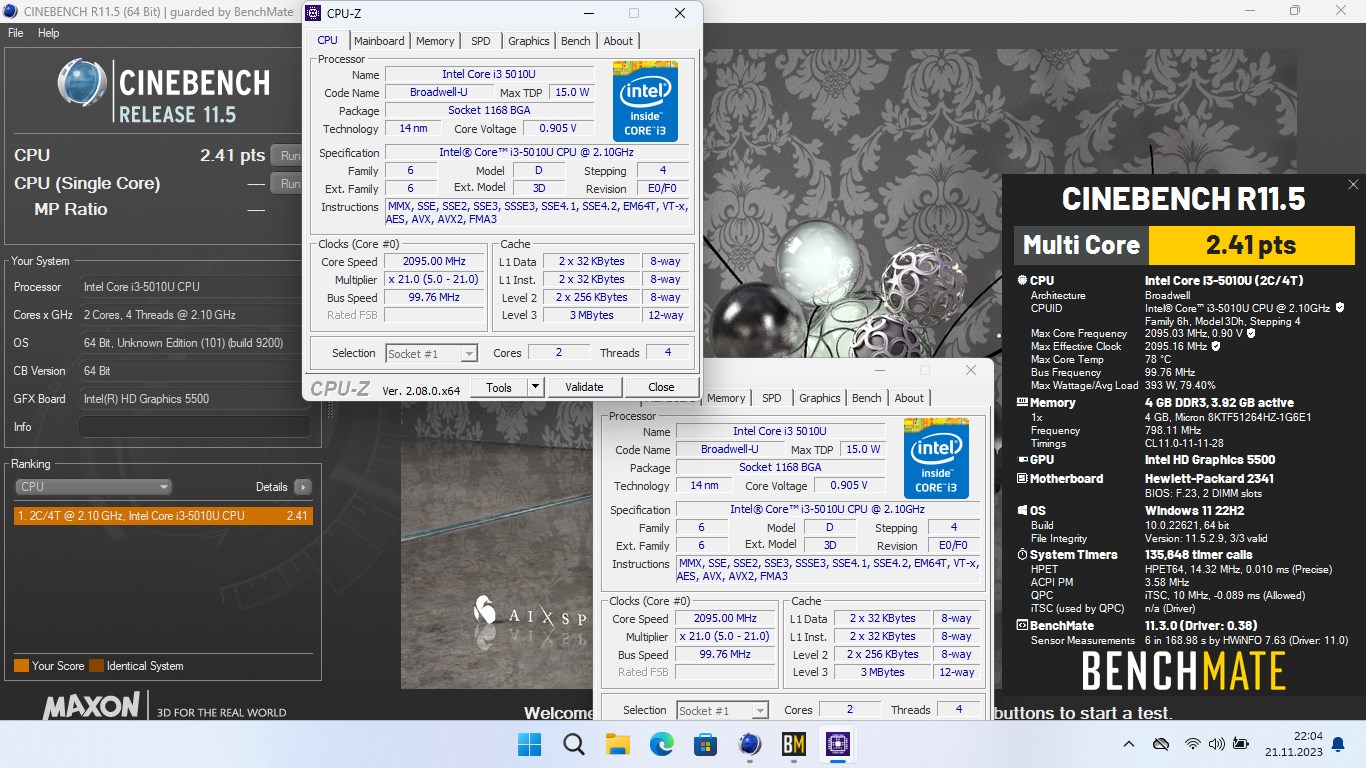Switch to BenchMate BM taskbar icon
Viewport: 1366px width, 768px height.
click(794, 744)
